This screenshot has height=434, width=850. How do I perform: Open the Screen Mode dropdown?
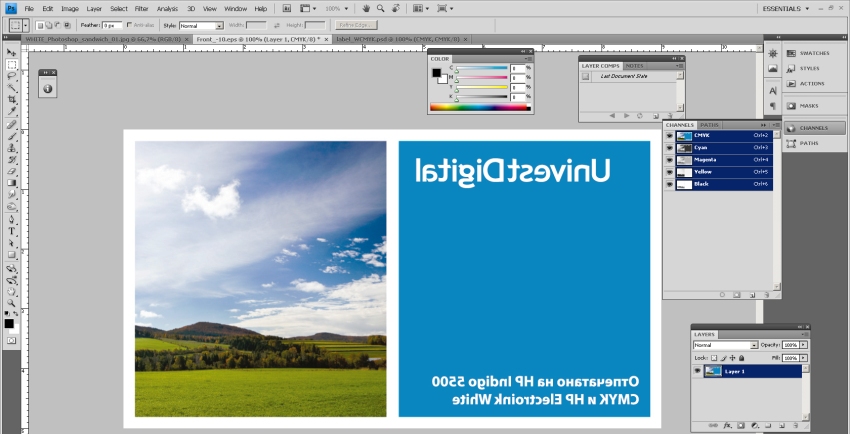coord(445,9)
